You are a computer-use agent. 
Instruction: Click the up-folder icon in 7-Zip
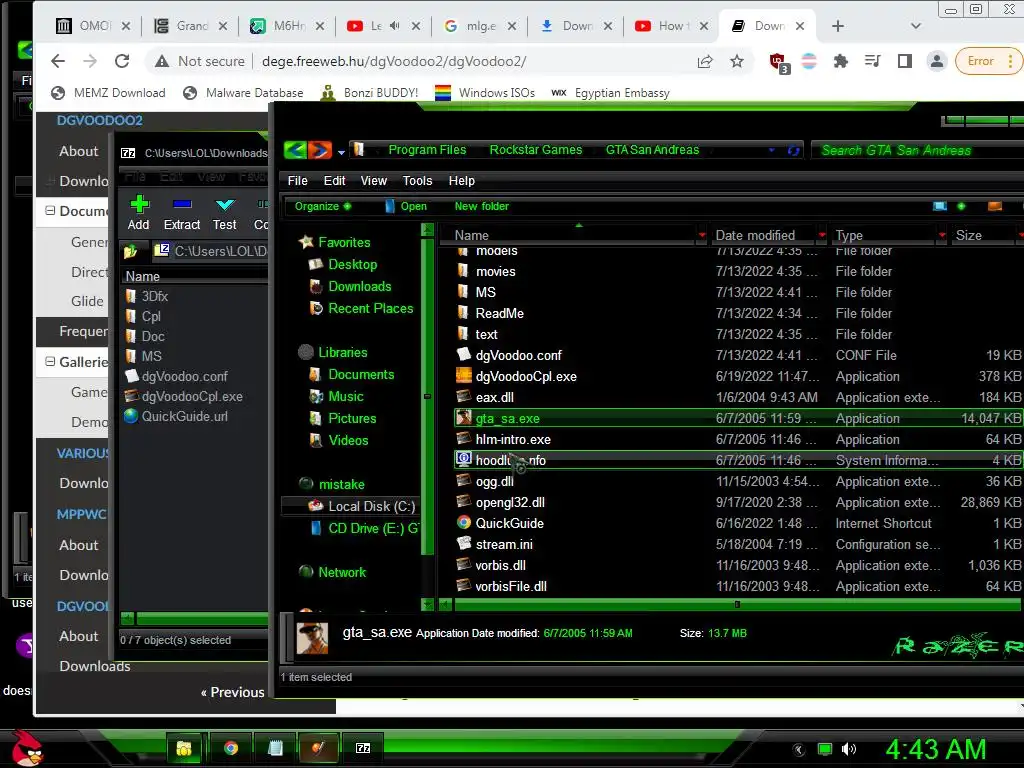[x=130, y=251]
